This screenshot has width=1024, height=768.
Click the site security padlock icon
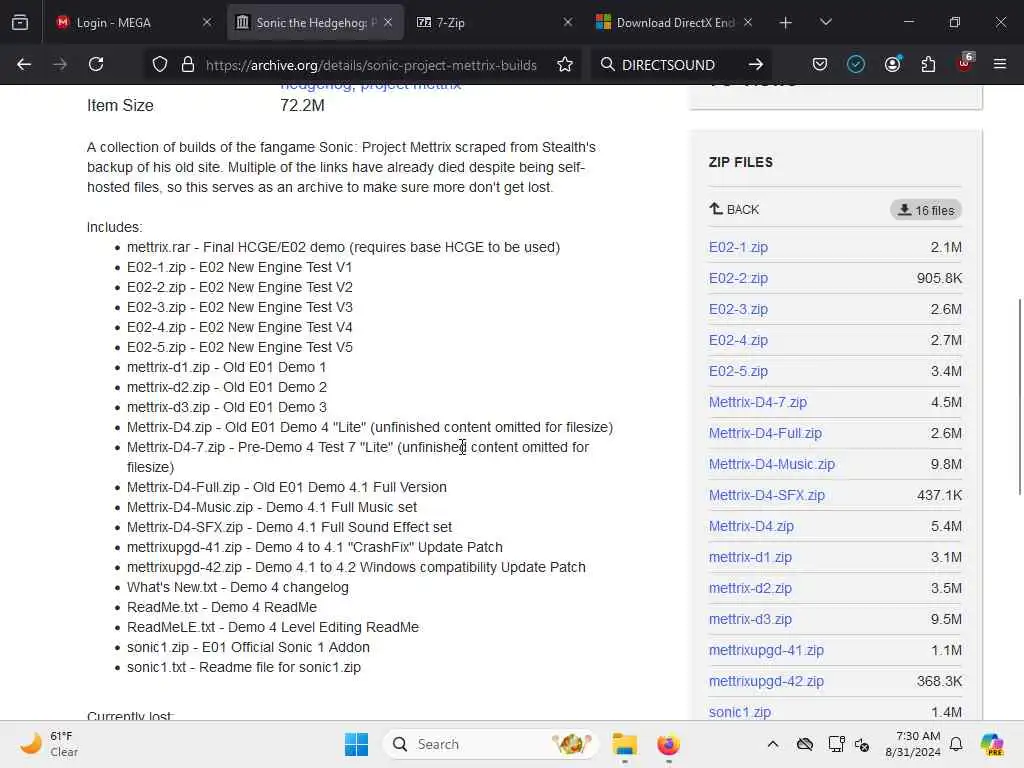click(188, 64)
